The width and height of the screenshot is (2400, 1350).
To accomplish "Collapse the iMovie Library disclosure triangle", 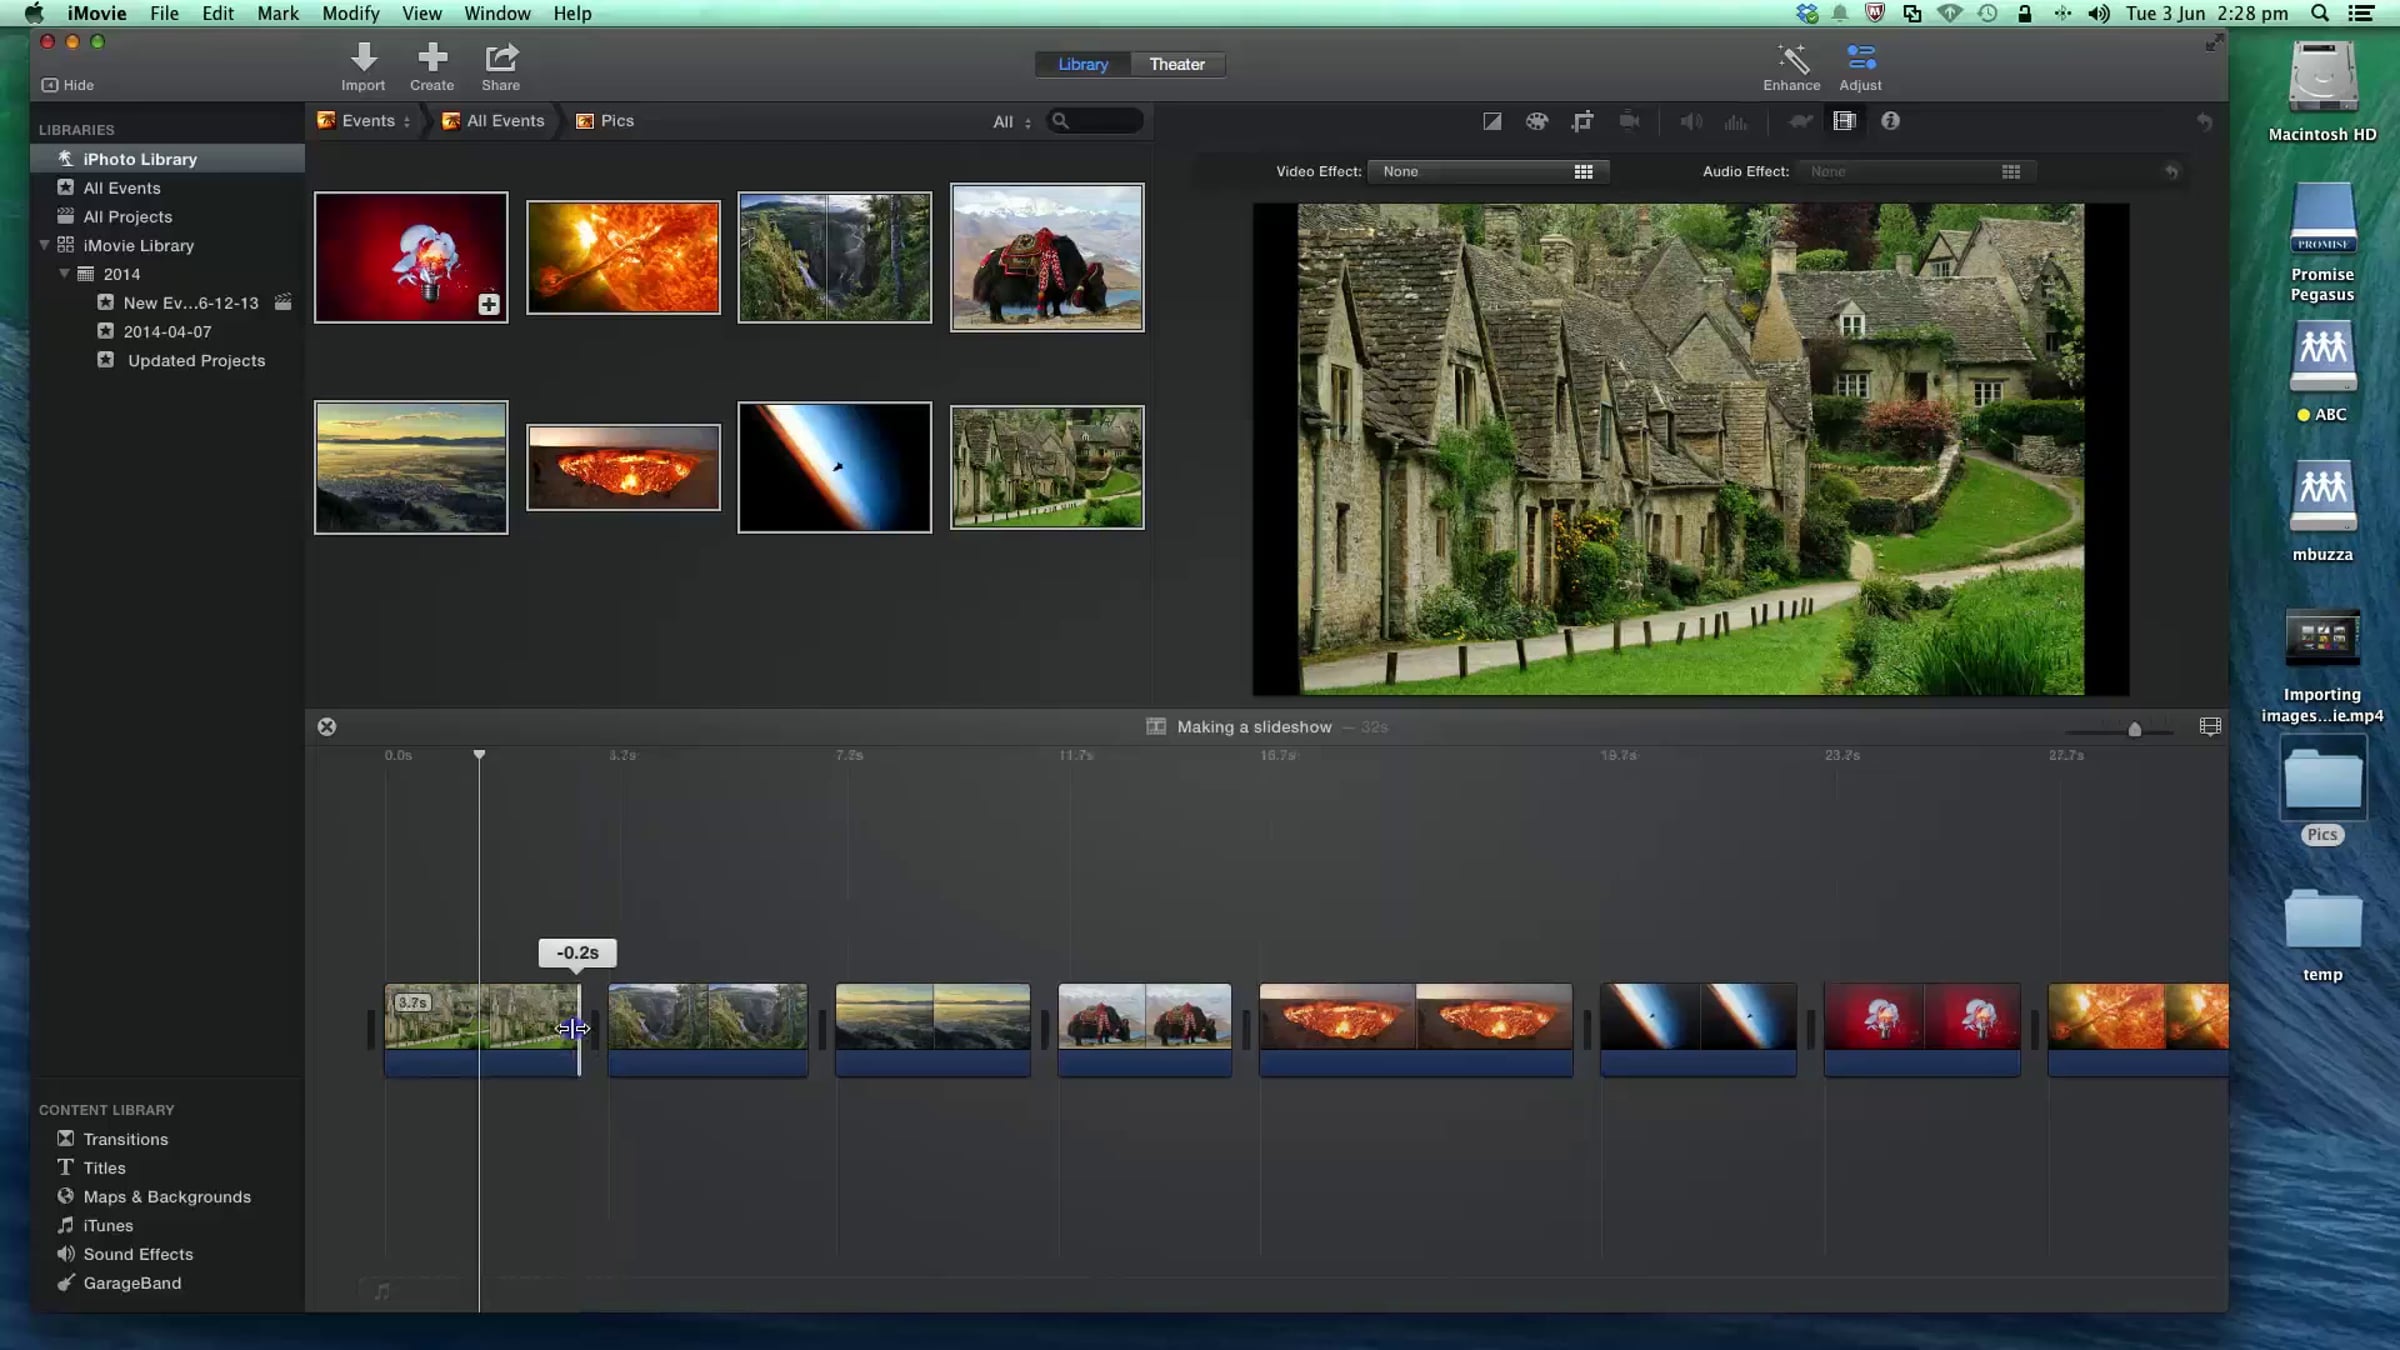I will 44,245.
